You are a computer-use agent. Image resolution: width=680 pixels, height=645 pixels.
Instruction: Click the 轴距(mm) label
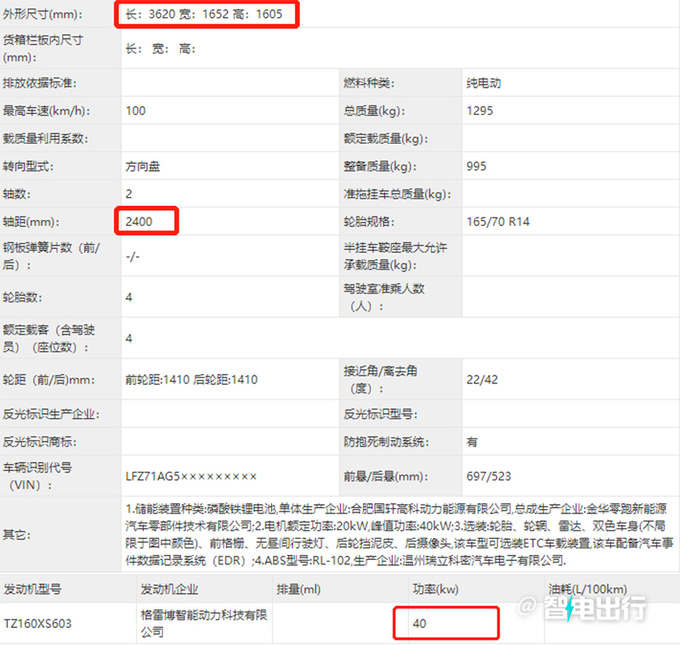31,222
